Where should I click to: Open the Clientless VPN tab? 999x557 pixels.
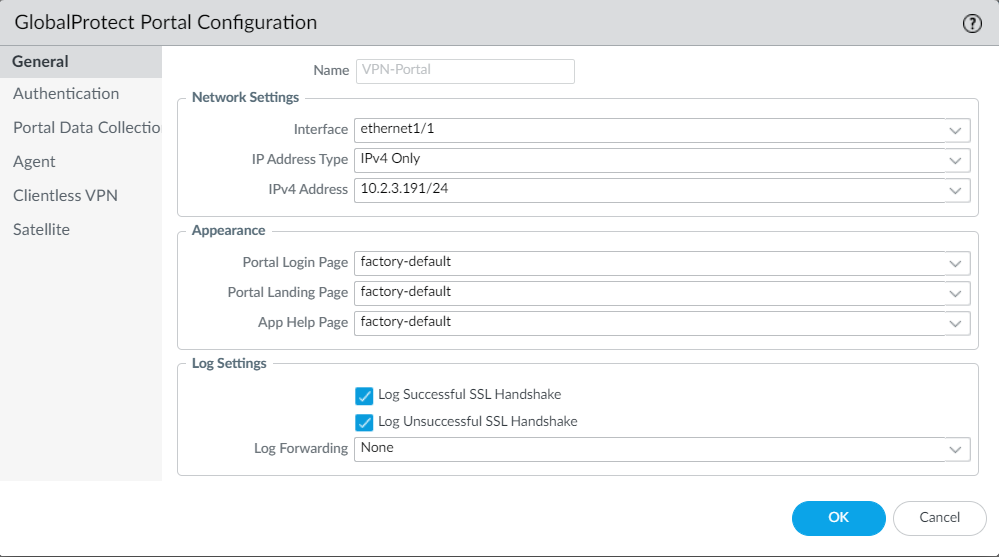click(65, 196)
